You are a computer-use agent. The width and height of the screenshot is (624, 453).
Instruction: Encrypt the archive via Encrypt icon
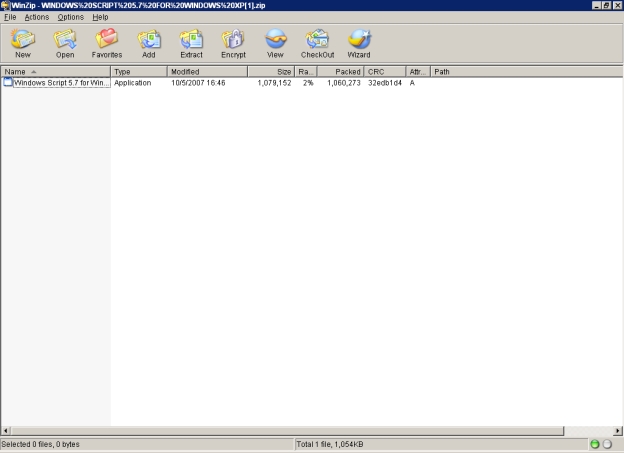(x=234, y=43)
